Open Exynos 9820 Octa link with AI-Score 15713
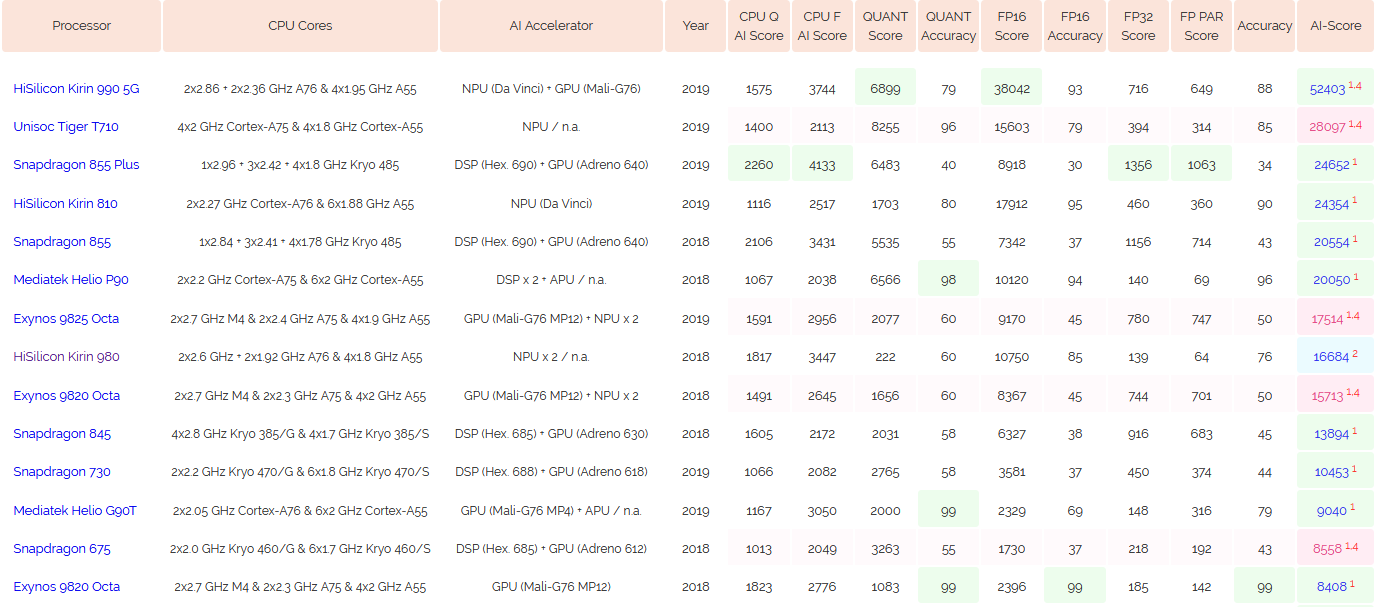 tap(67, 396)
